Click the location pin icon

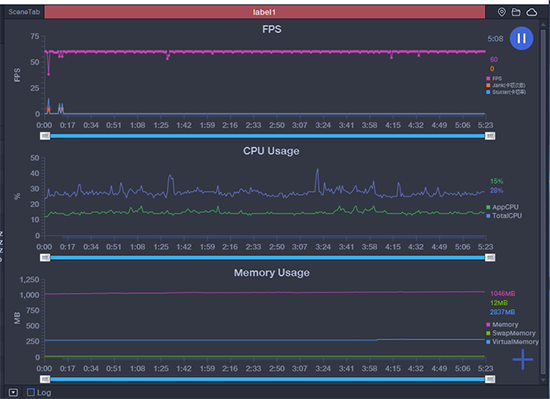click(502, 12)
